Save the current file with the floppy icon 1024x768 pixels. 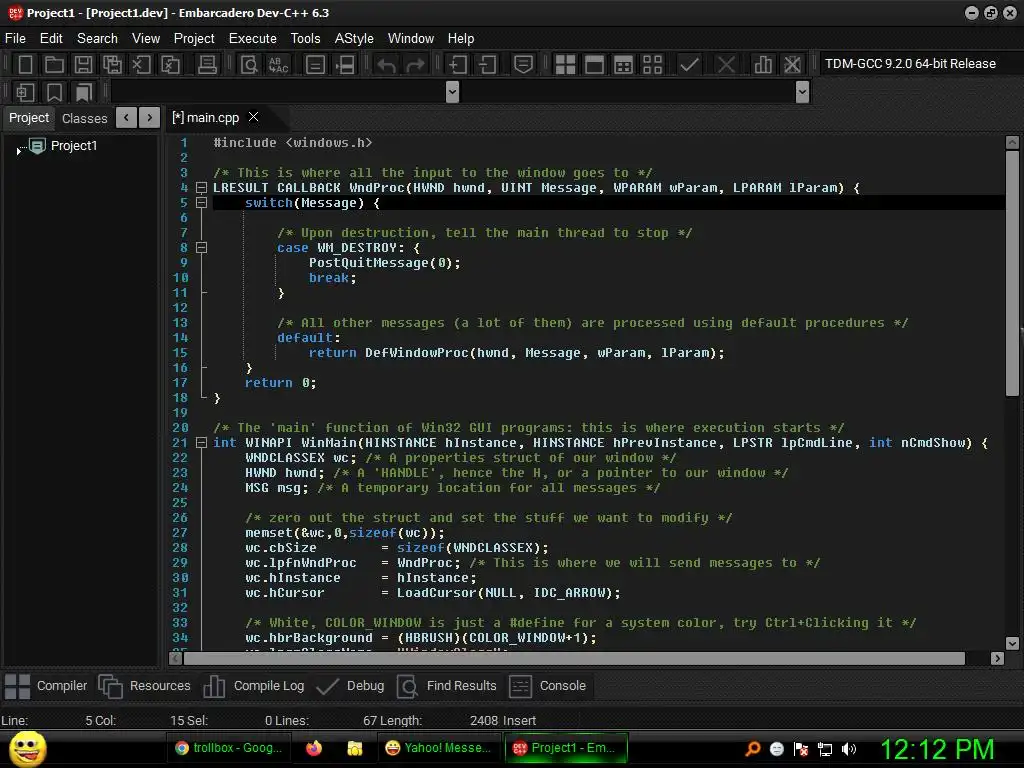[x=83, y=64]
